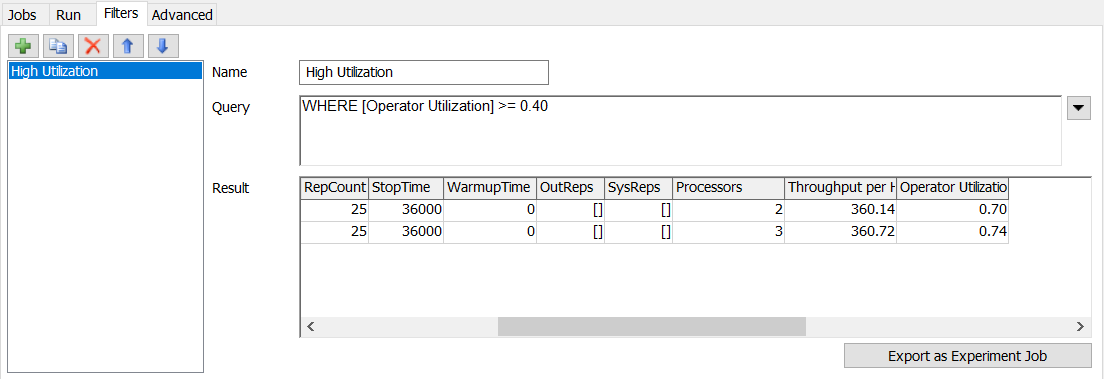Image resolution: width=1104 pixels, height=379 pixels.
Task: Click the StopTime column header
Action: pyautogui.click(x=406, y=187)
